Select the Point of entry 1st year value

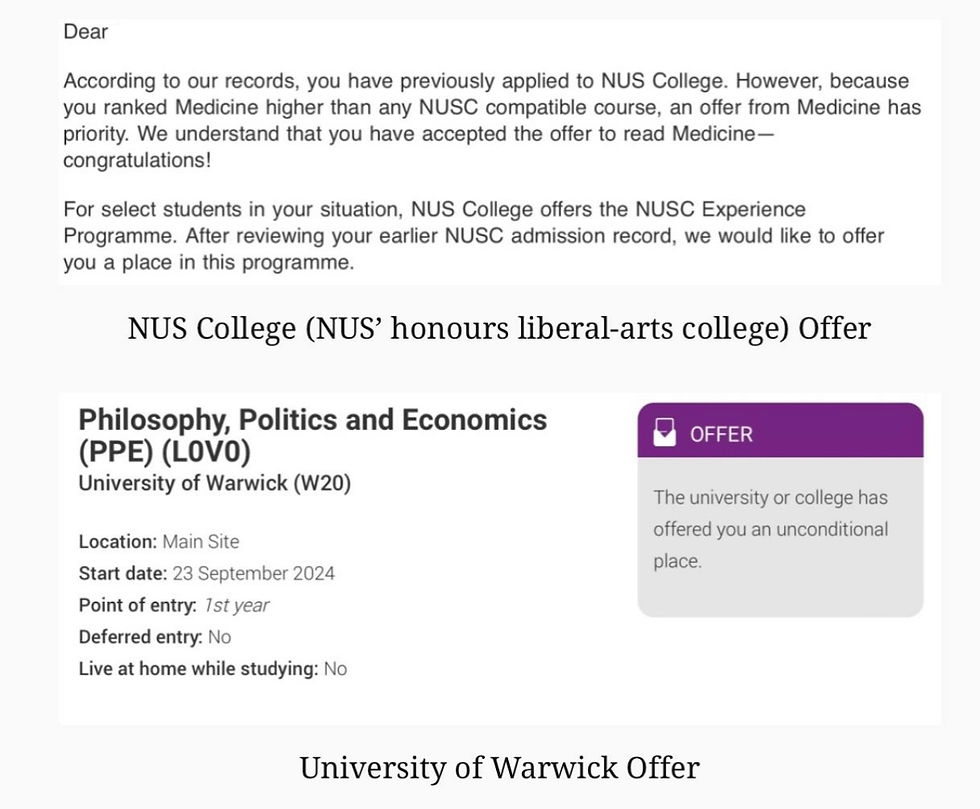[236, 605]
